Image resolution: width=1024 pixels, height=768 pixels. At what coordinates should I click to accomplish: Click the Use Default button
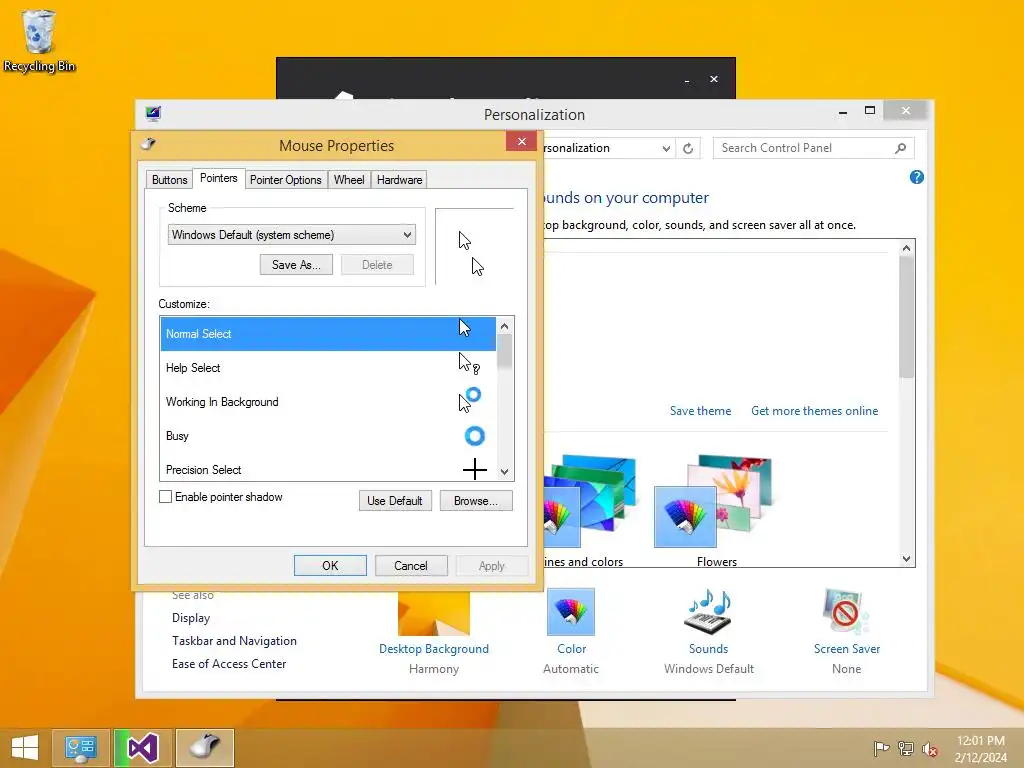click(394, 501)
